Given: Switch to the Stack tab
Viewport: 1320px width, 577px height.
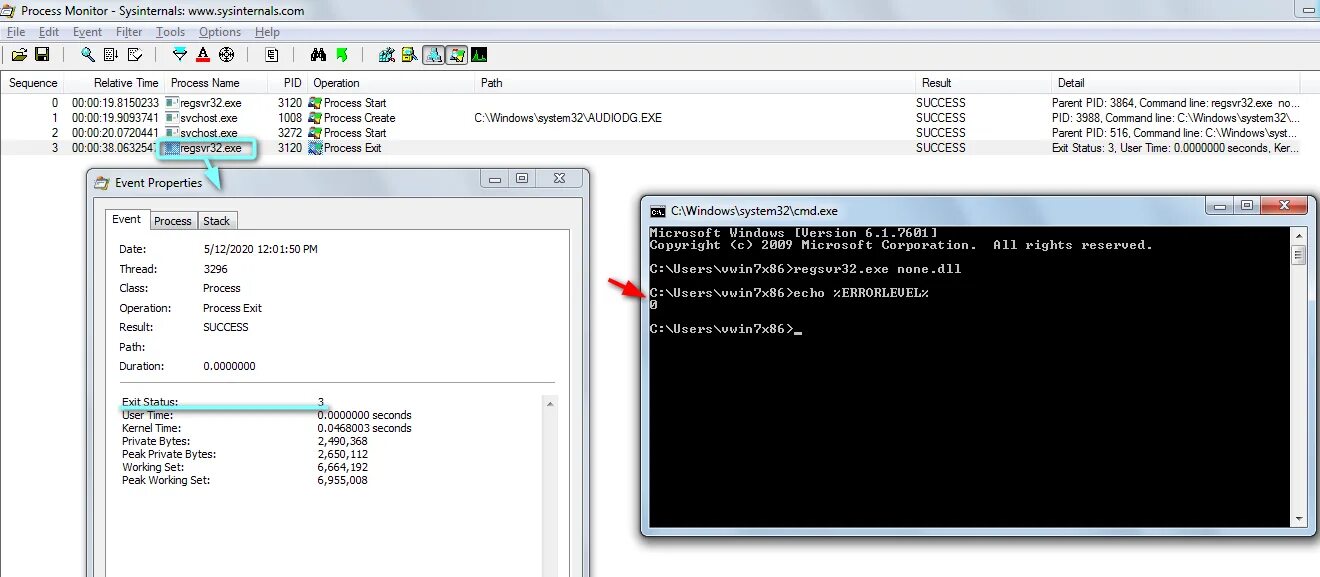Looking at the screenshot, I should [x=217, y=221].
